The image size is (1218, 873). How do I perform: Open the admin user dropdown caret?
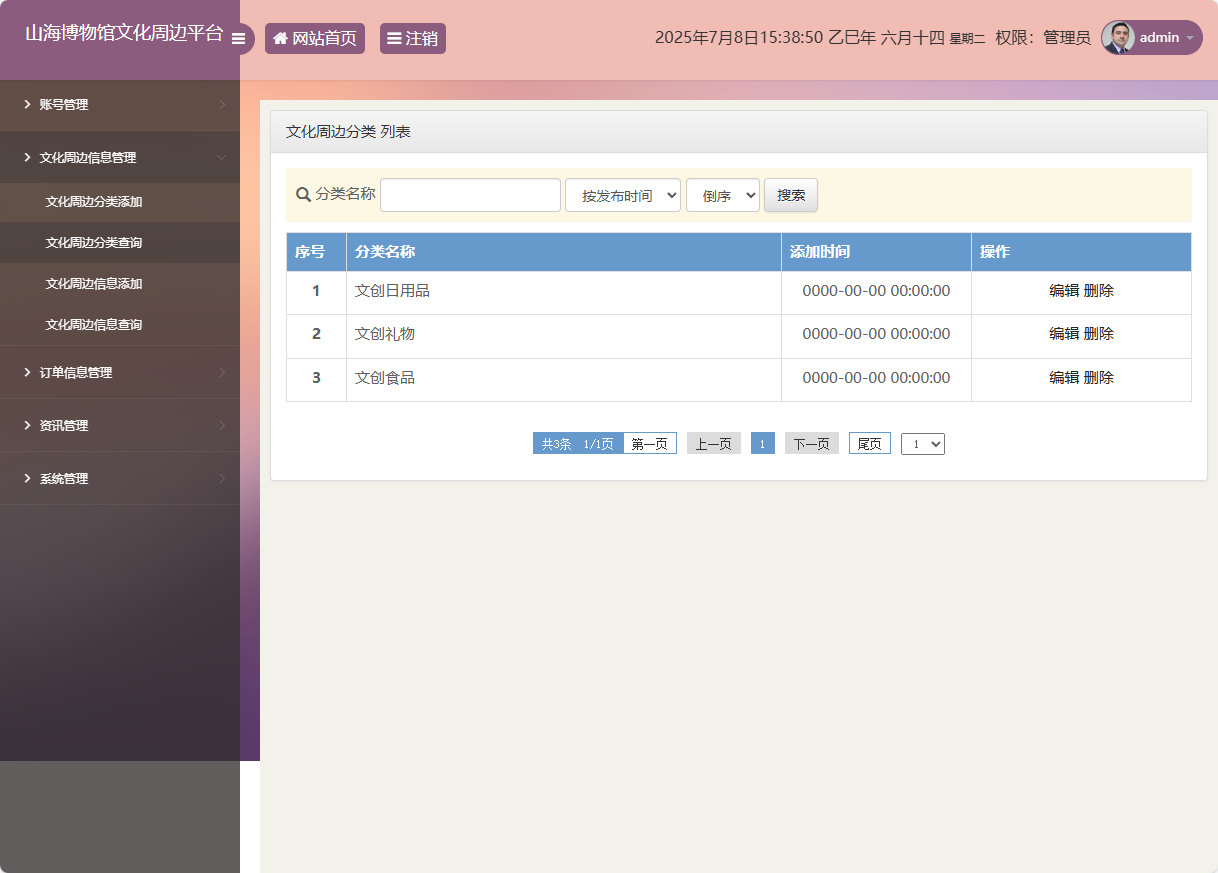coord(1190,38)
